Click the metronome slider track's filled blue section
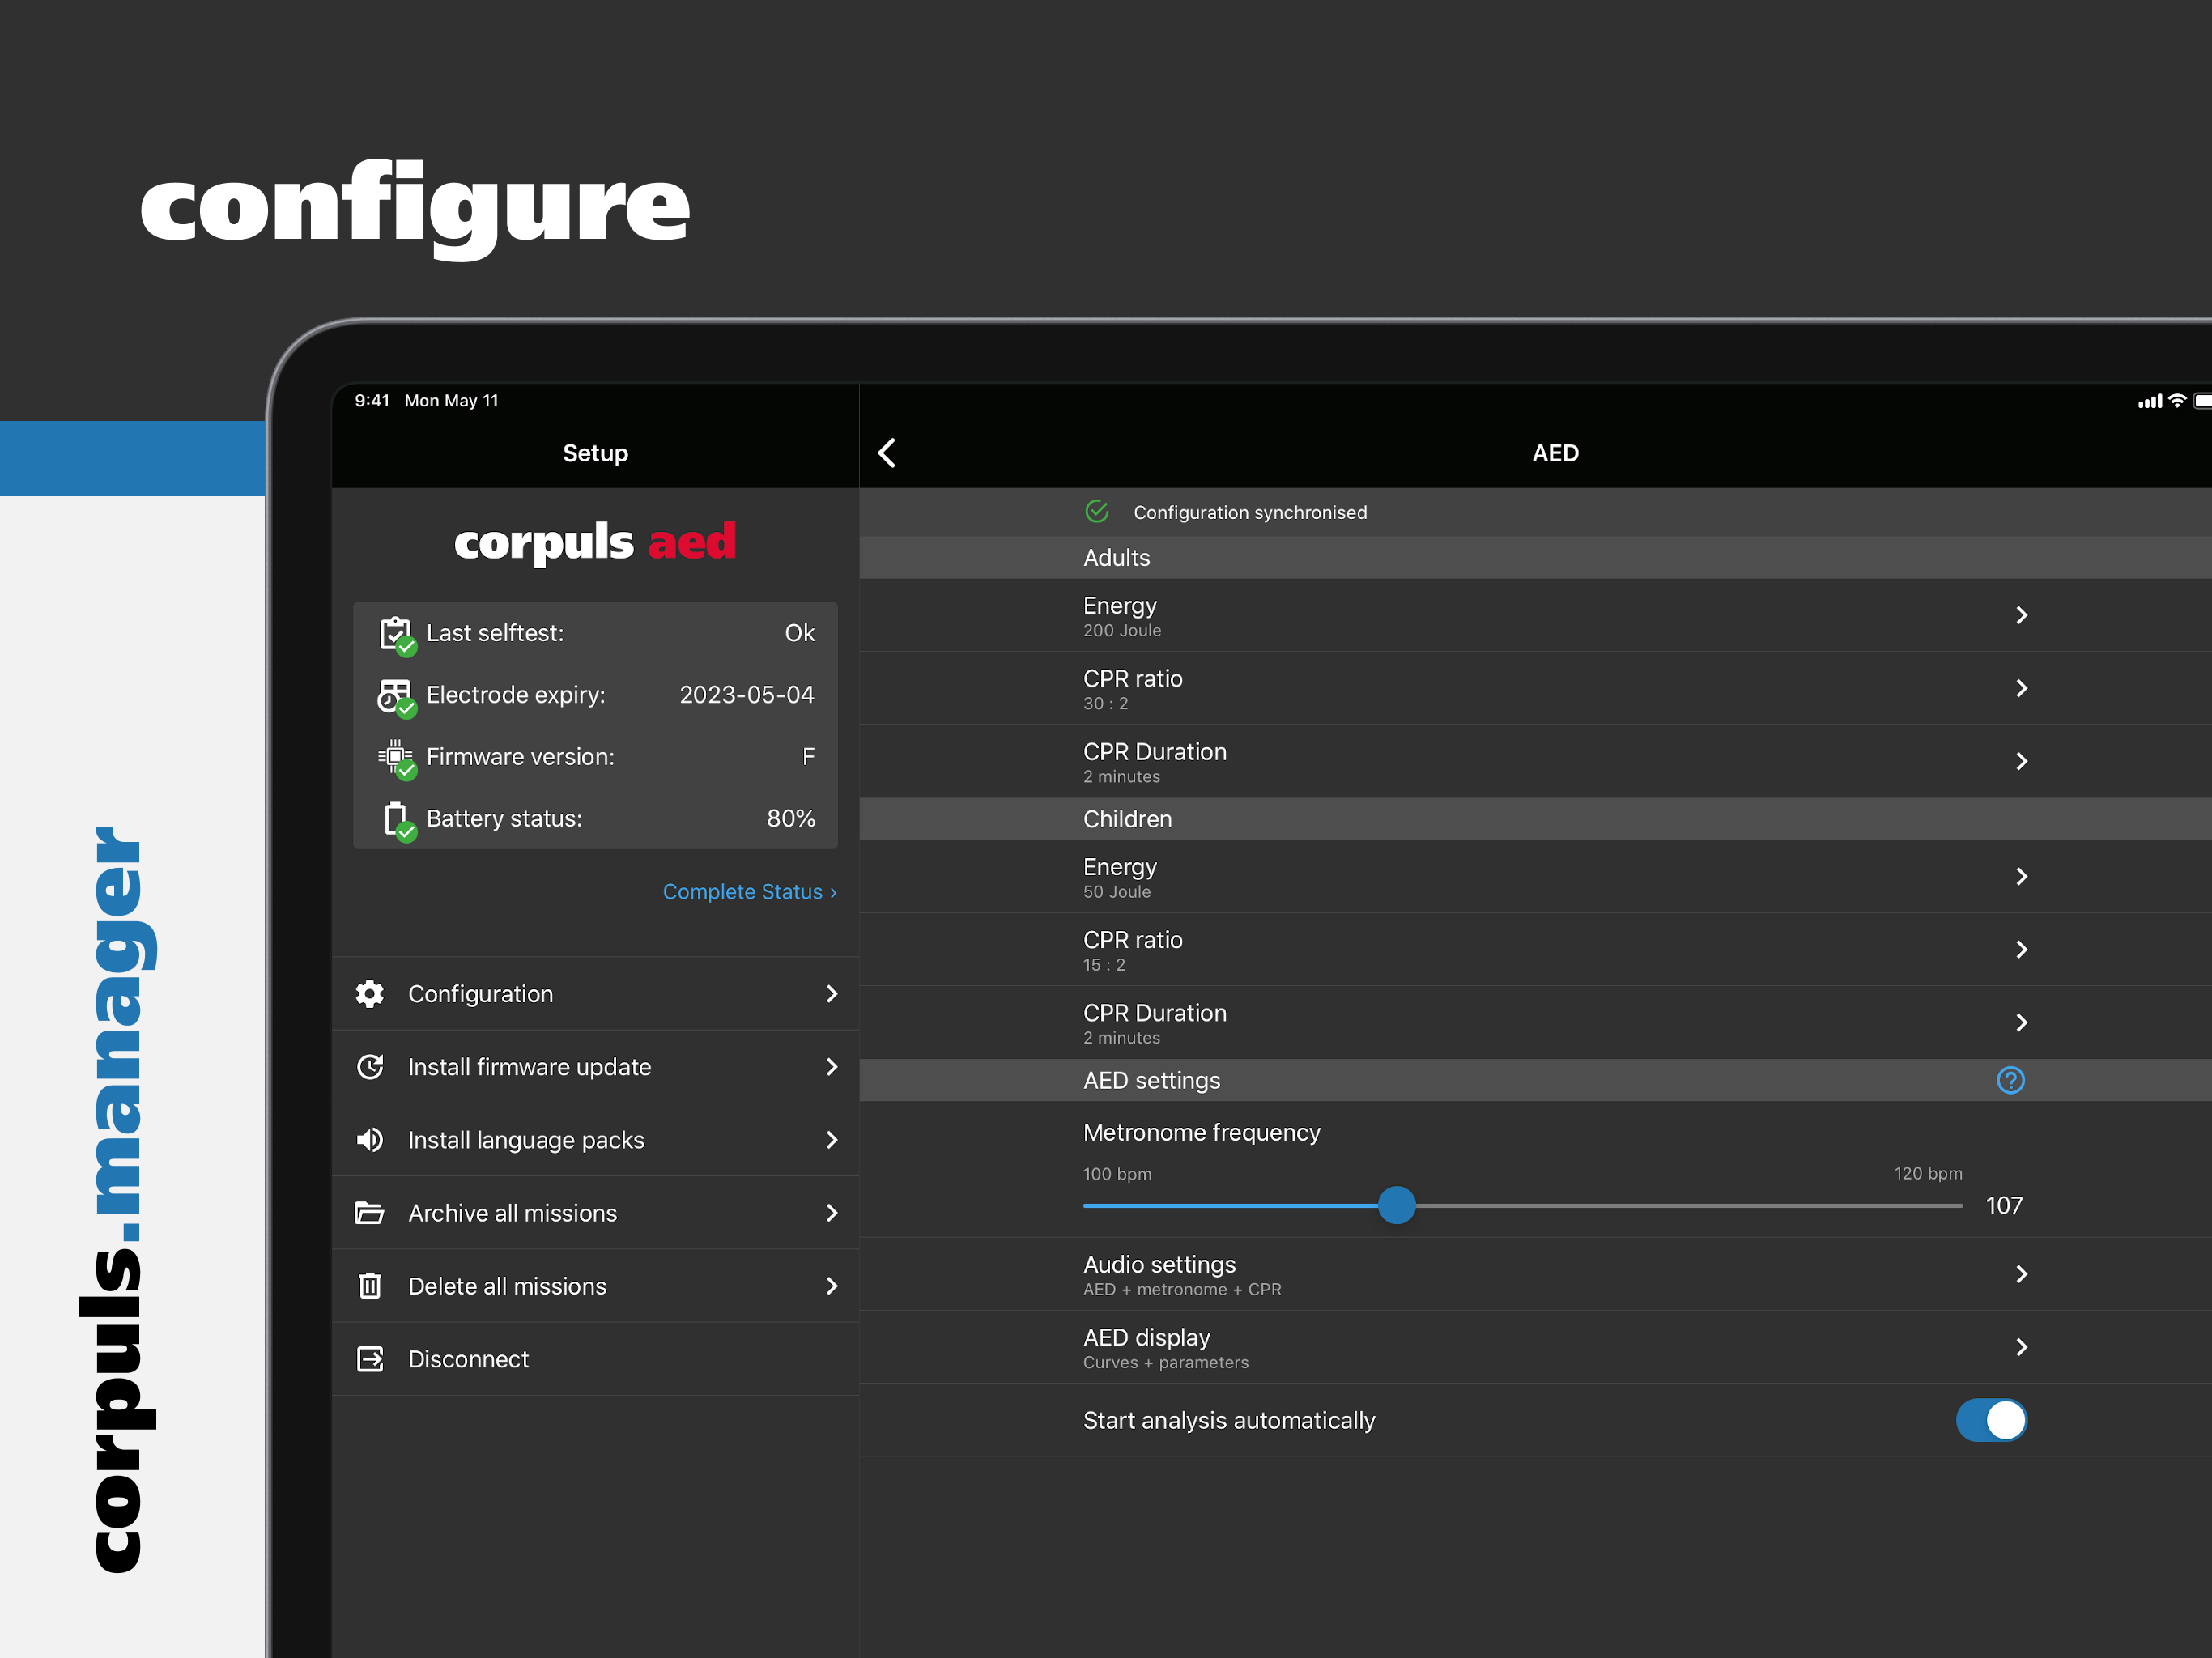 click(x=1231, y=1205)
